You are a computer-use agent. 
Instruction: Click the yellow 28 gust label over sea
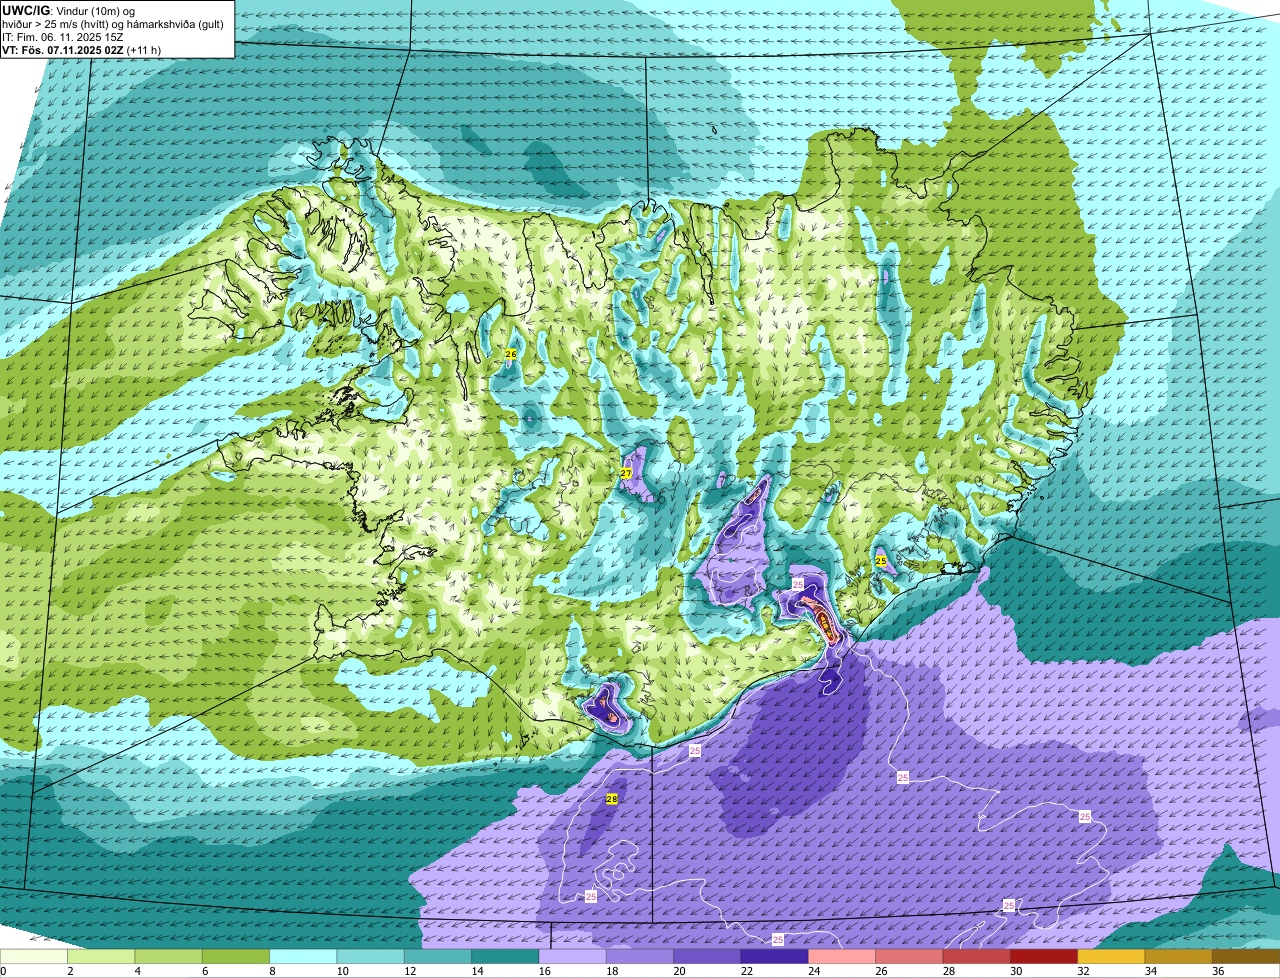coord(612,799)
